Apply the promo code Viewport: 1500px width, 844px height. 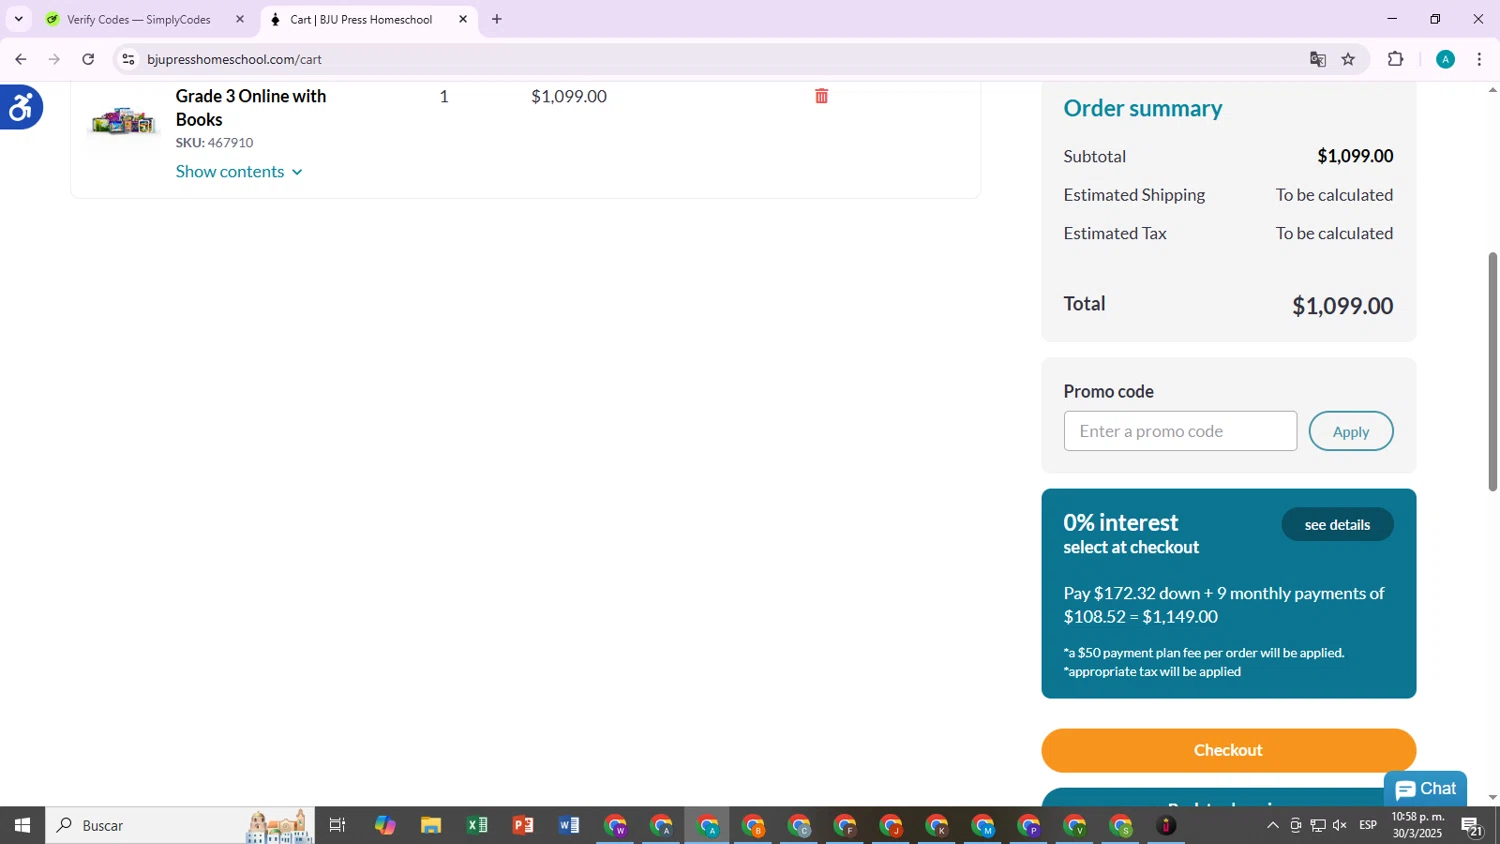tap(1350, 431)
